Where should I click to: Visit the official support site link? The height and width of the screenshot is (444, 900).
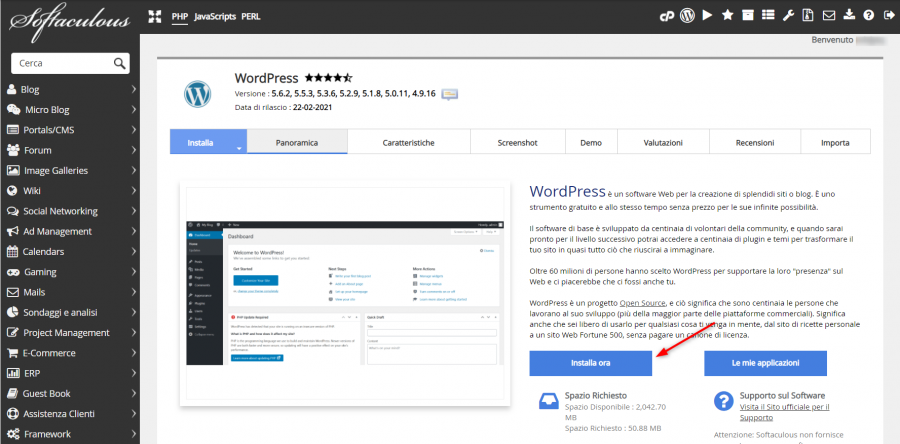(784, 412)
